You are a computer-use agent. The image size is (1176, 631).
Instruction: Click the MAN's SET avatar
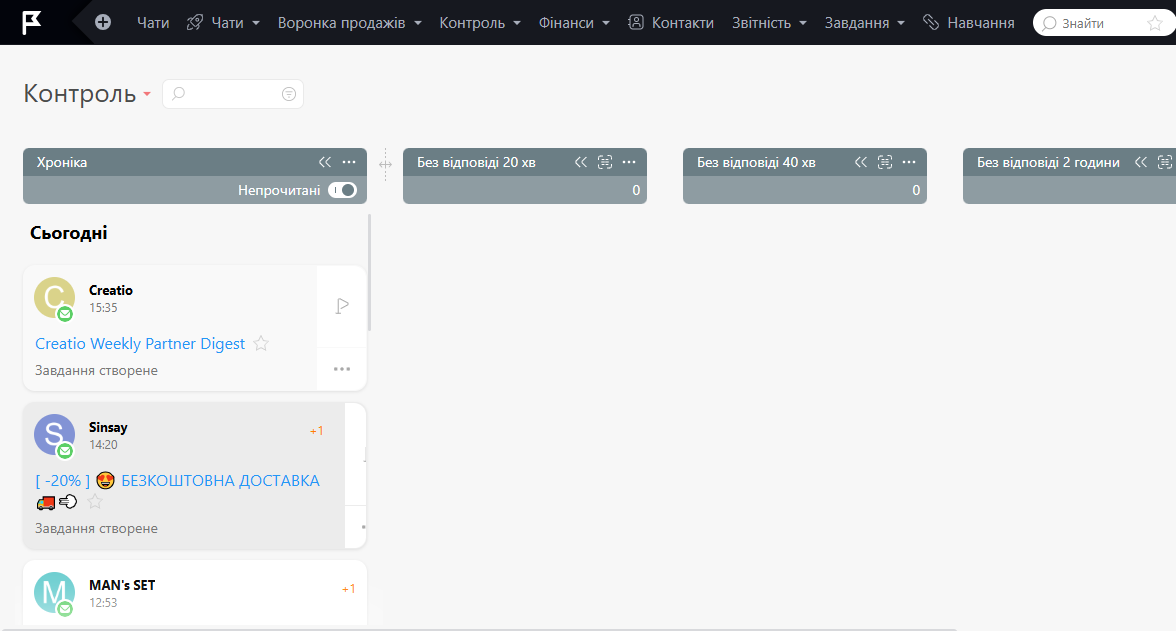pos(54,593)
